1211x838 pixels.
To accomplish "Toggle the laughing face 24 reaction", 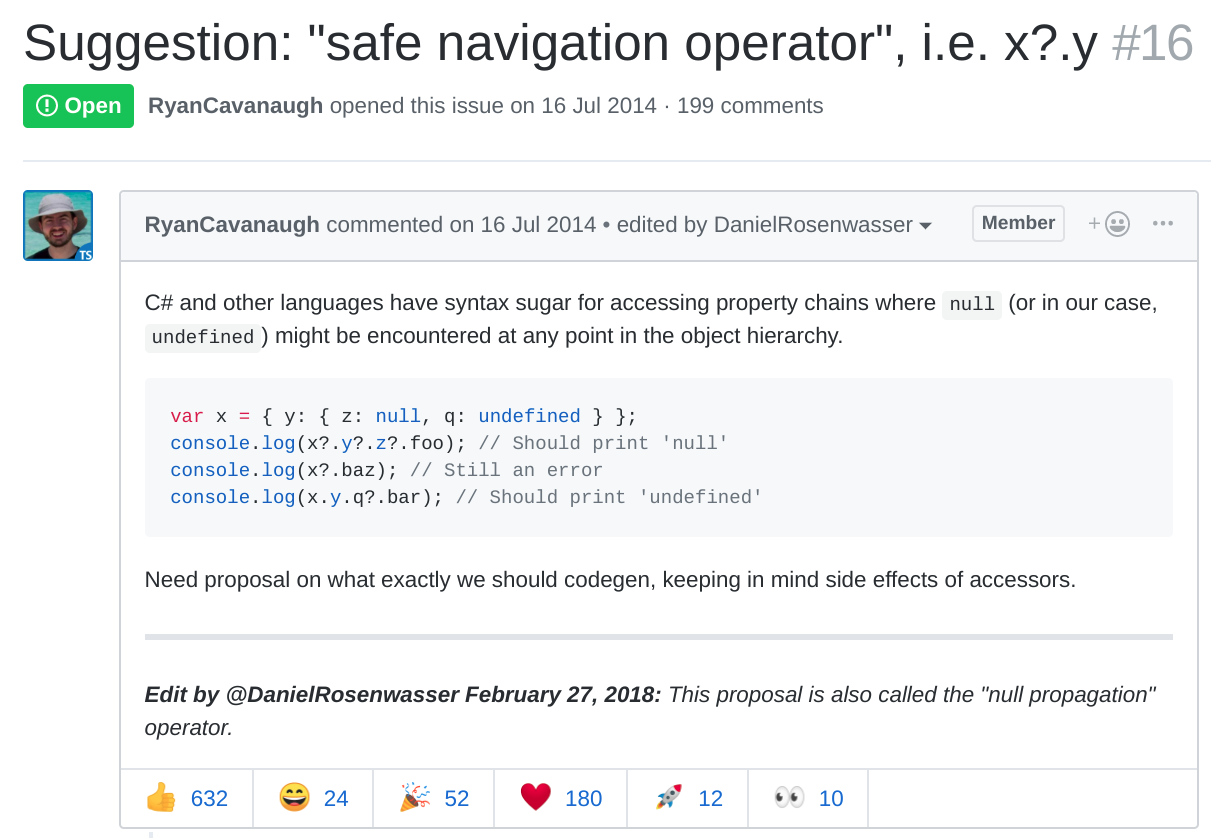I will (x=312, y=797).
